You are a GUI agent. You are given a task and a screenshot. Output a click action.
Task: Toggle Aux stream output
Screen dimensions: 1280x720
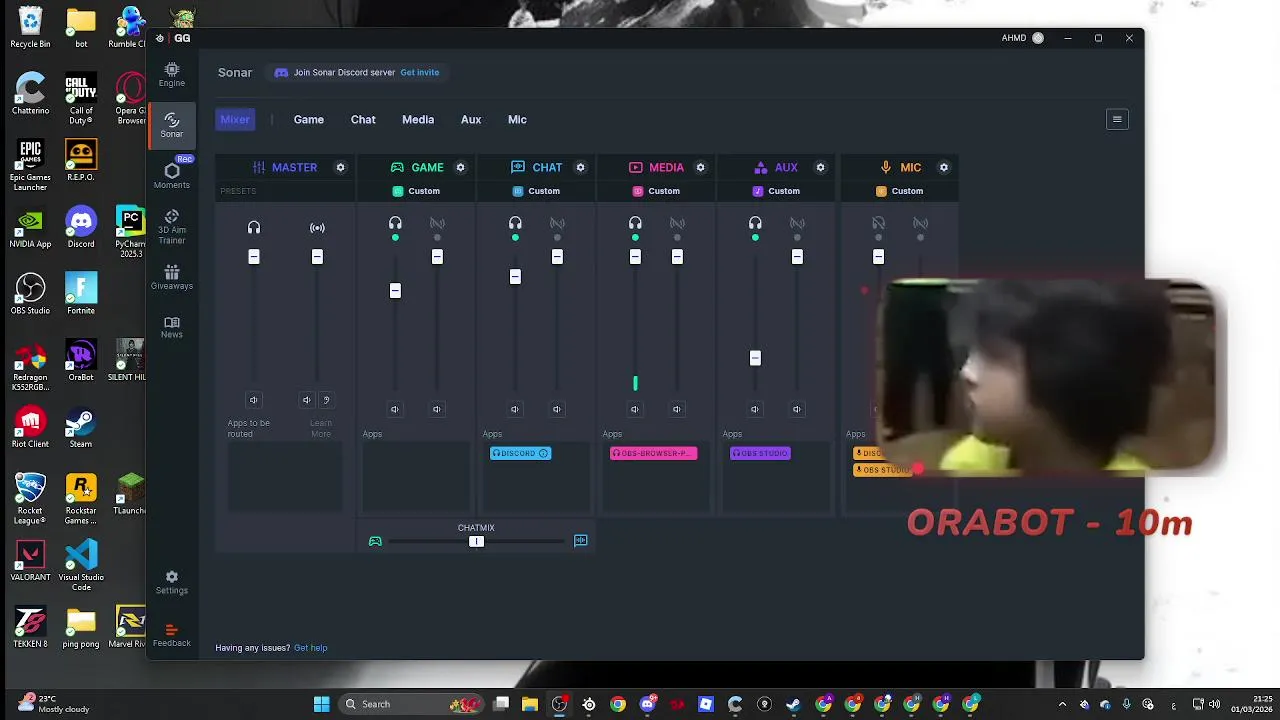pyautogui.click(x=797, y=224)
